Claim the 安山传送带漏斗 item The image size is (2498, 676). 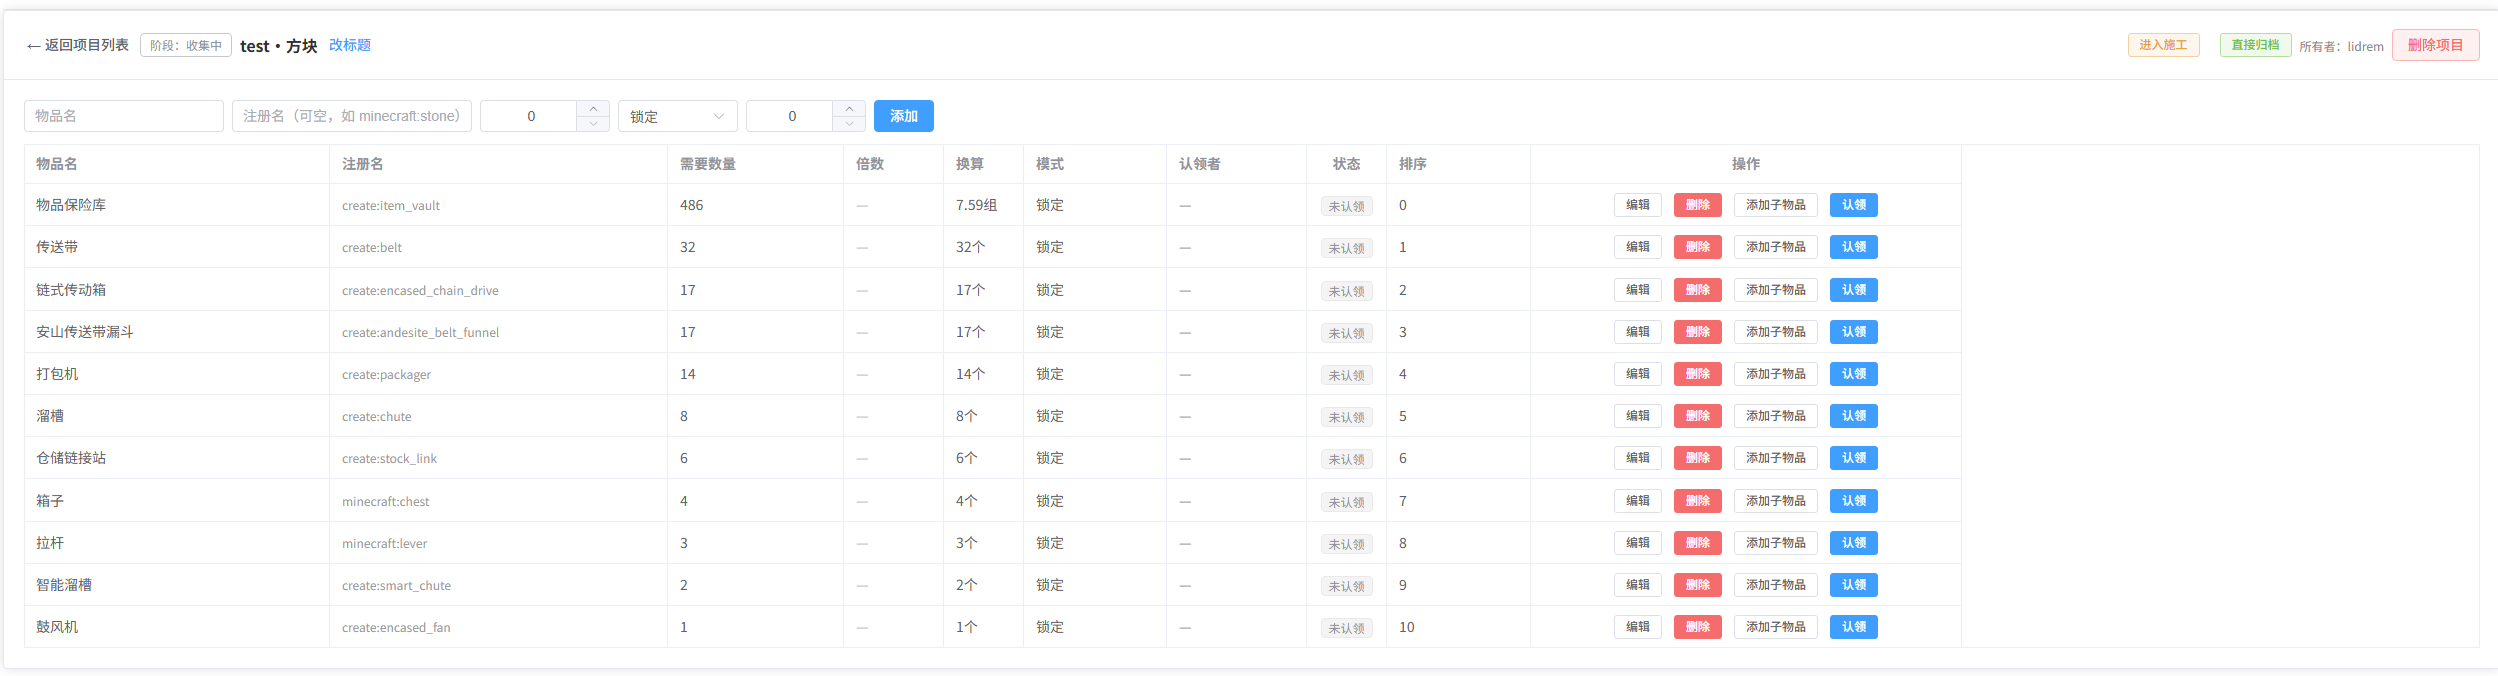(x=1854, y=332)
